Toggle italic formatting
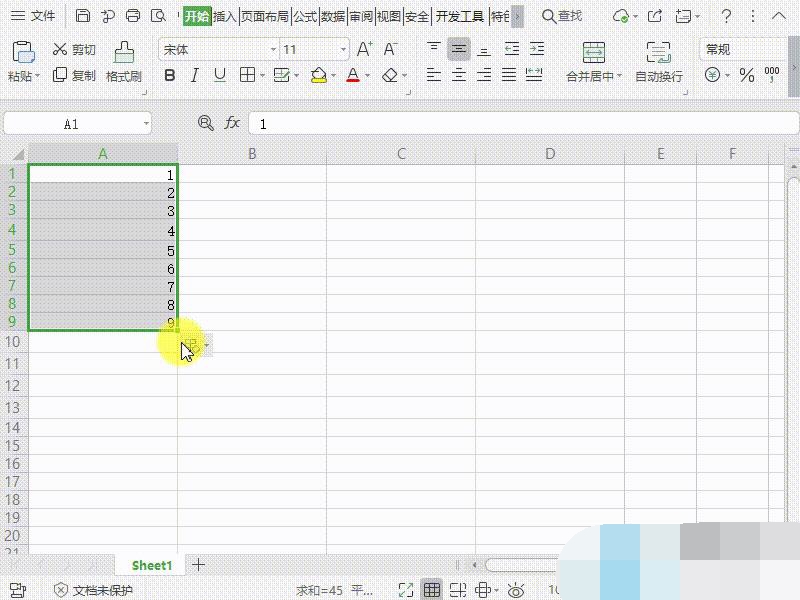This screenshot has width=800, height=600. point(194,75)
